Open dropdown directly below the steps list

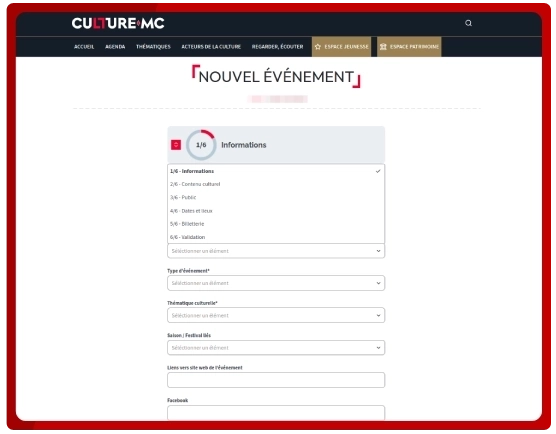pos(276,251)
